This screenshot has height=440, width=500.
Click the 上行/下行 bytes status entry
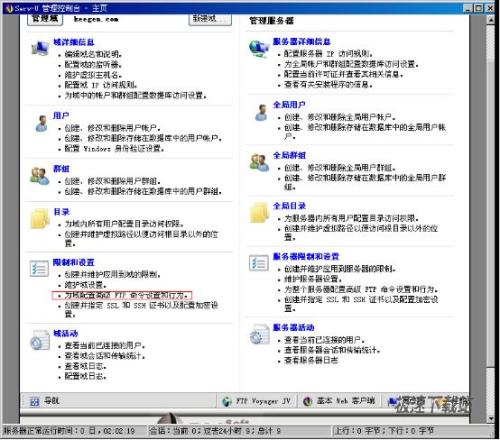pyautogui.click(x=384, y=431)
